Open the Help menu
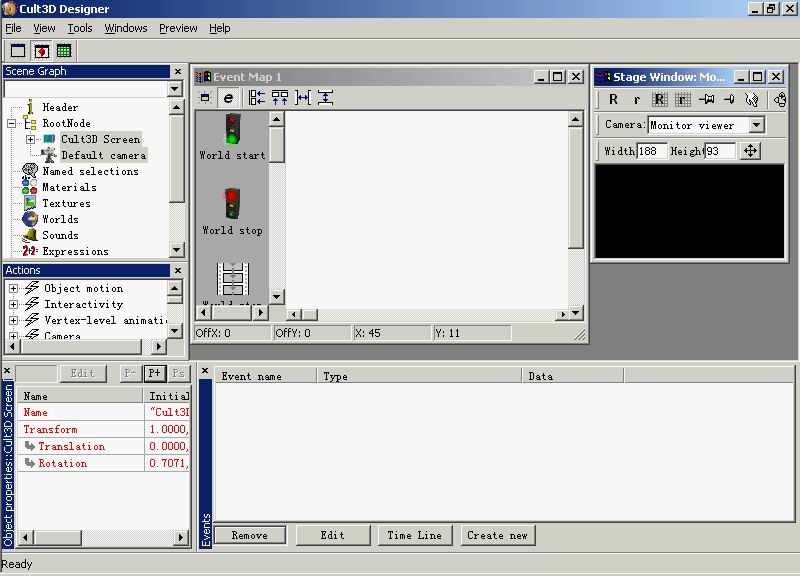The width and height of the screenshot is (800, 576). pos(220,28)
